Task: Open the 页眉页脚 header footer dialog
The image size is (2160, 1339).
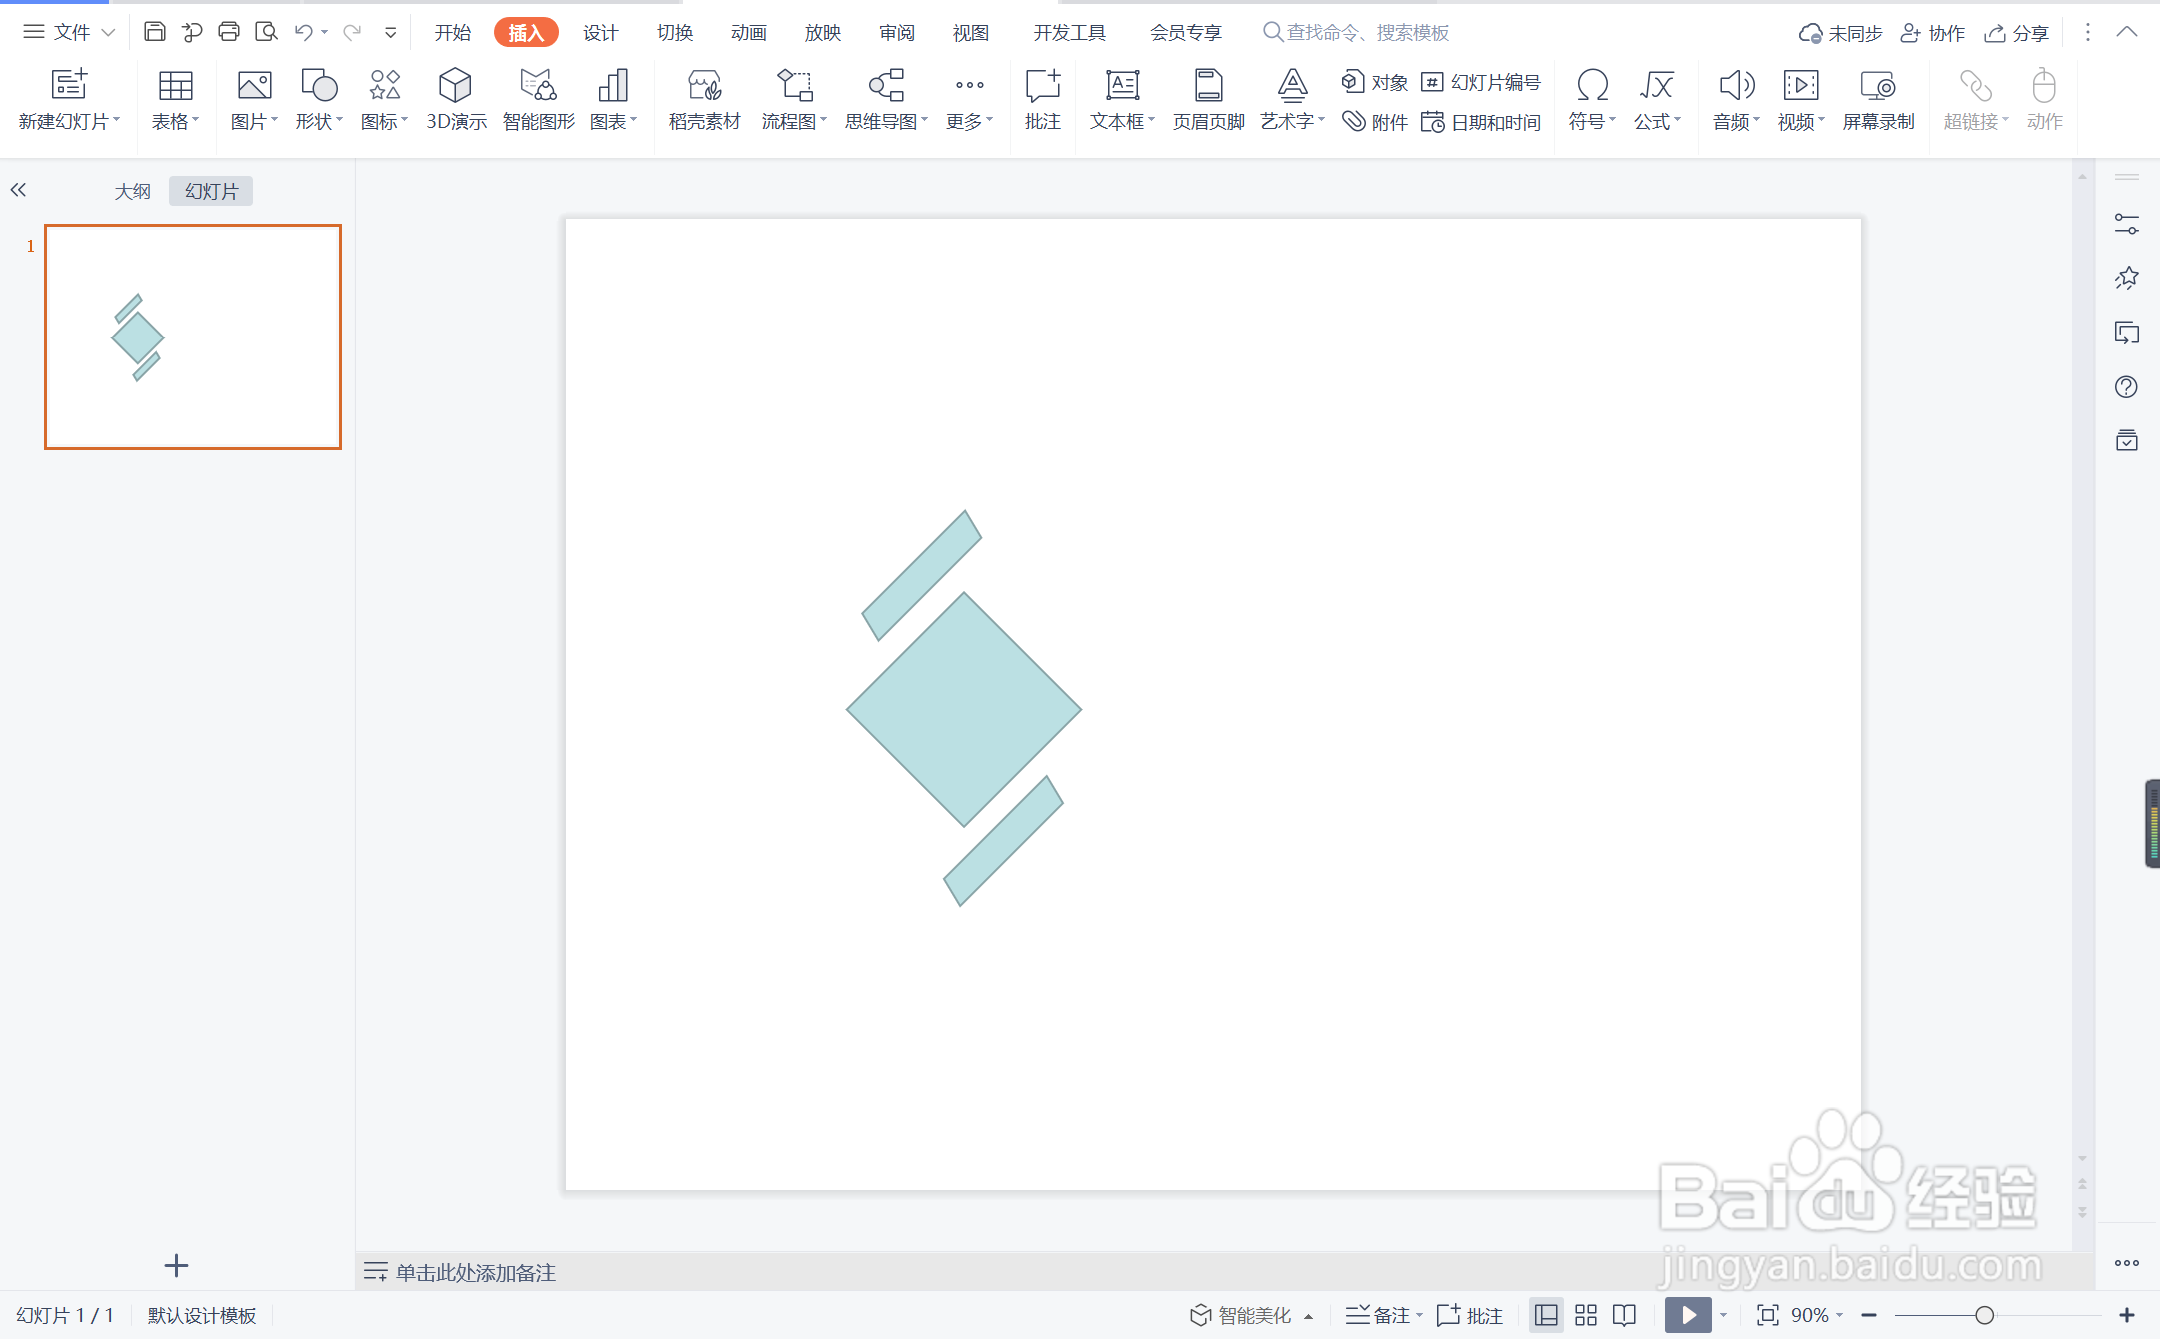Action: 1208,98
